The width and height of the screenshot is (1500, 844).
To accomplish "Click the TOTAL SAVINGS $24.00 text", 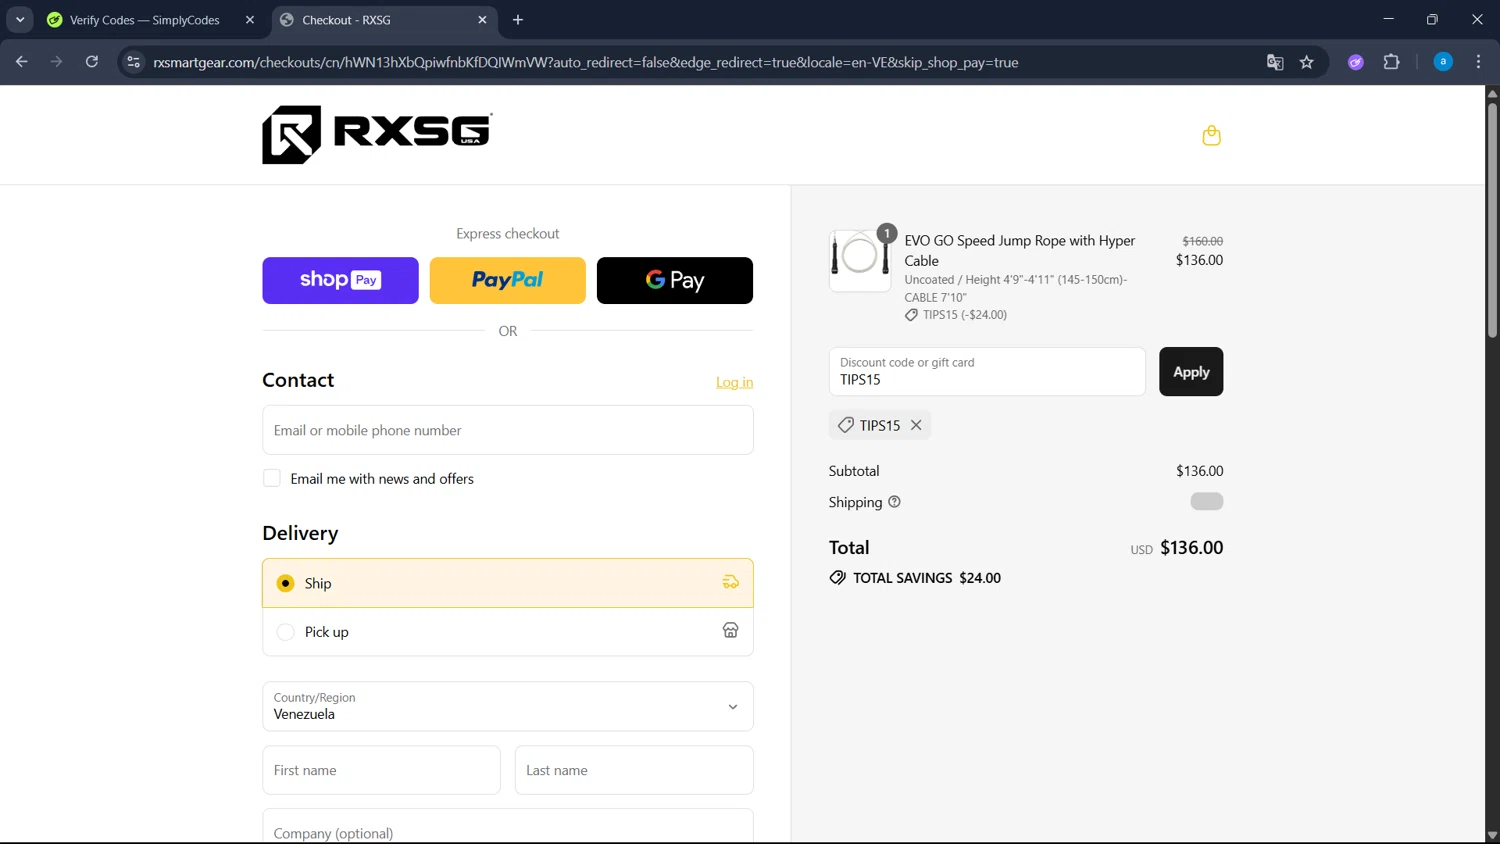I will point(926,578).
